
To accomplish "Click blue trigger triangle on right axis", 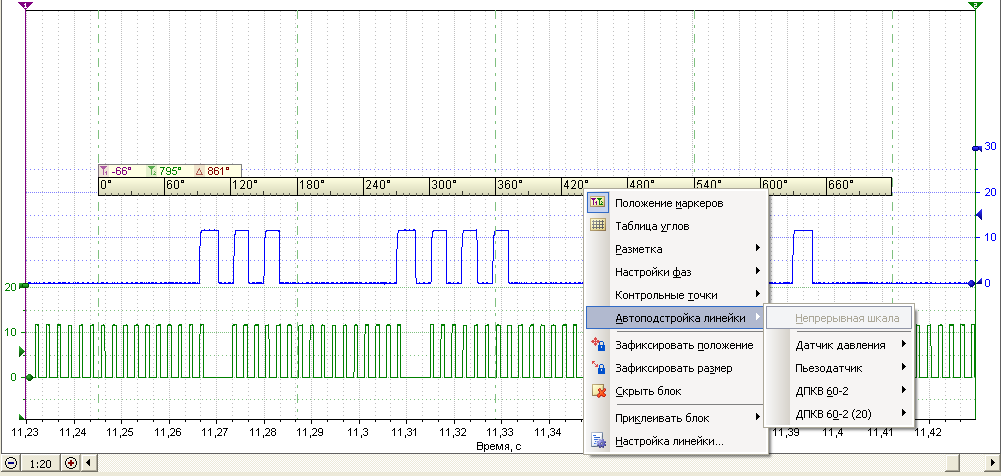I will pos(979,216).
